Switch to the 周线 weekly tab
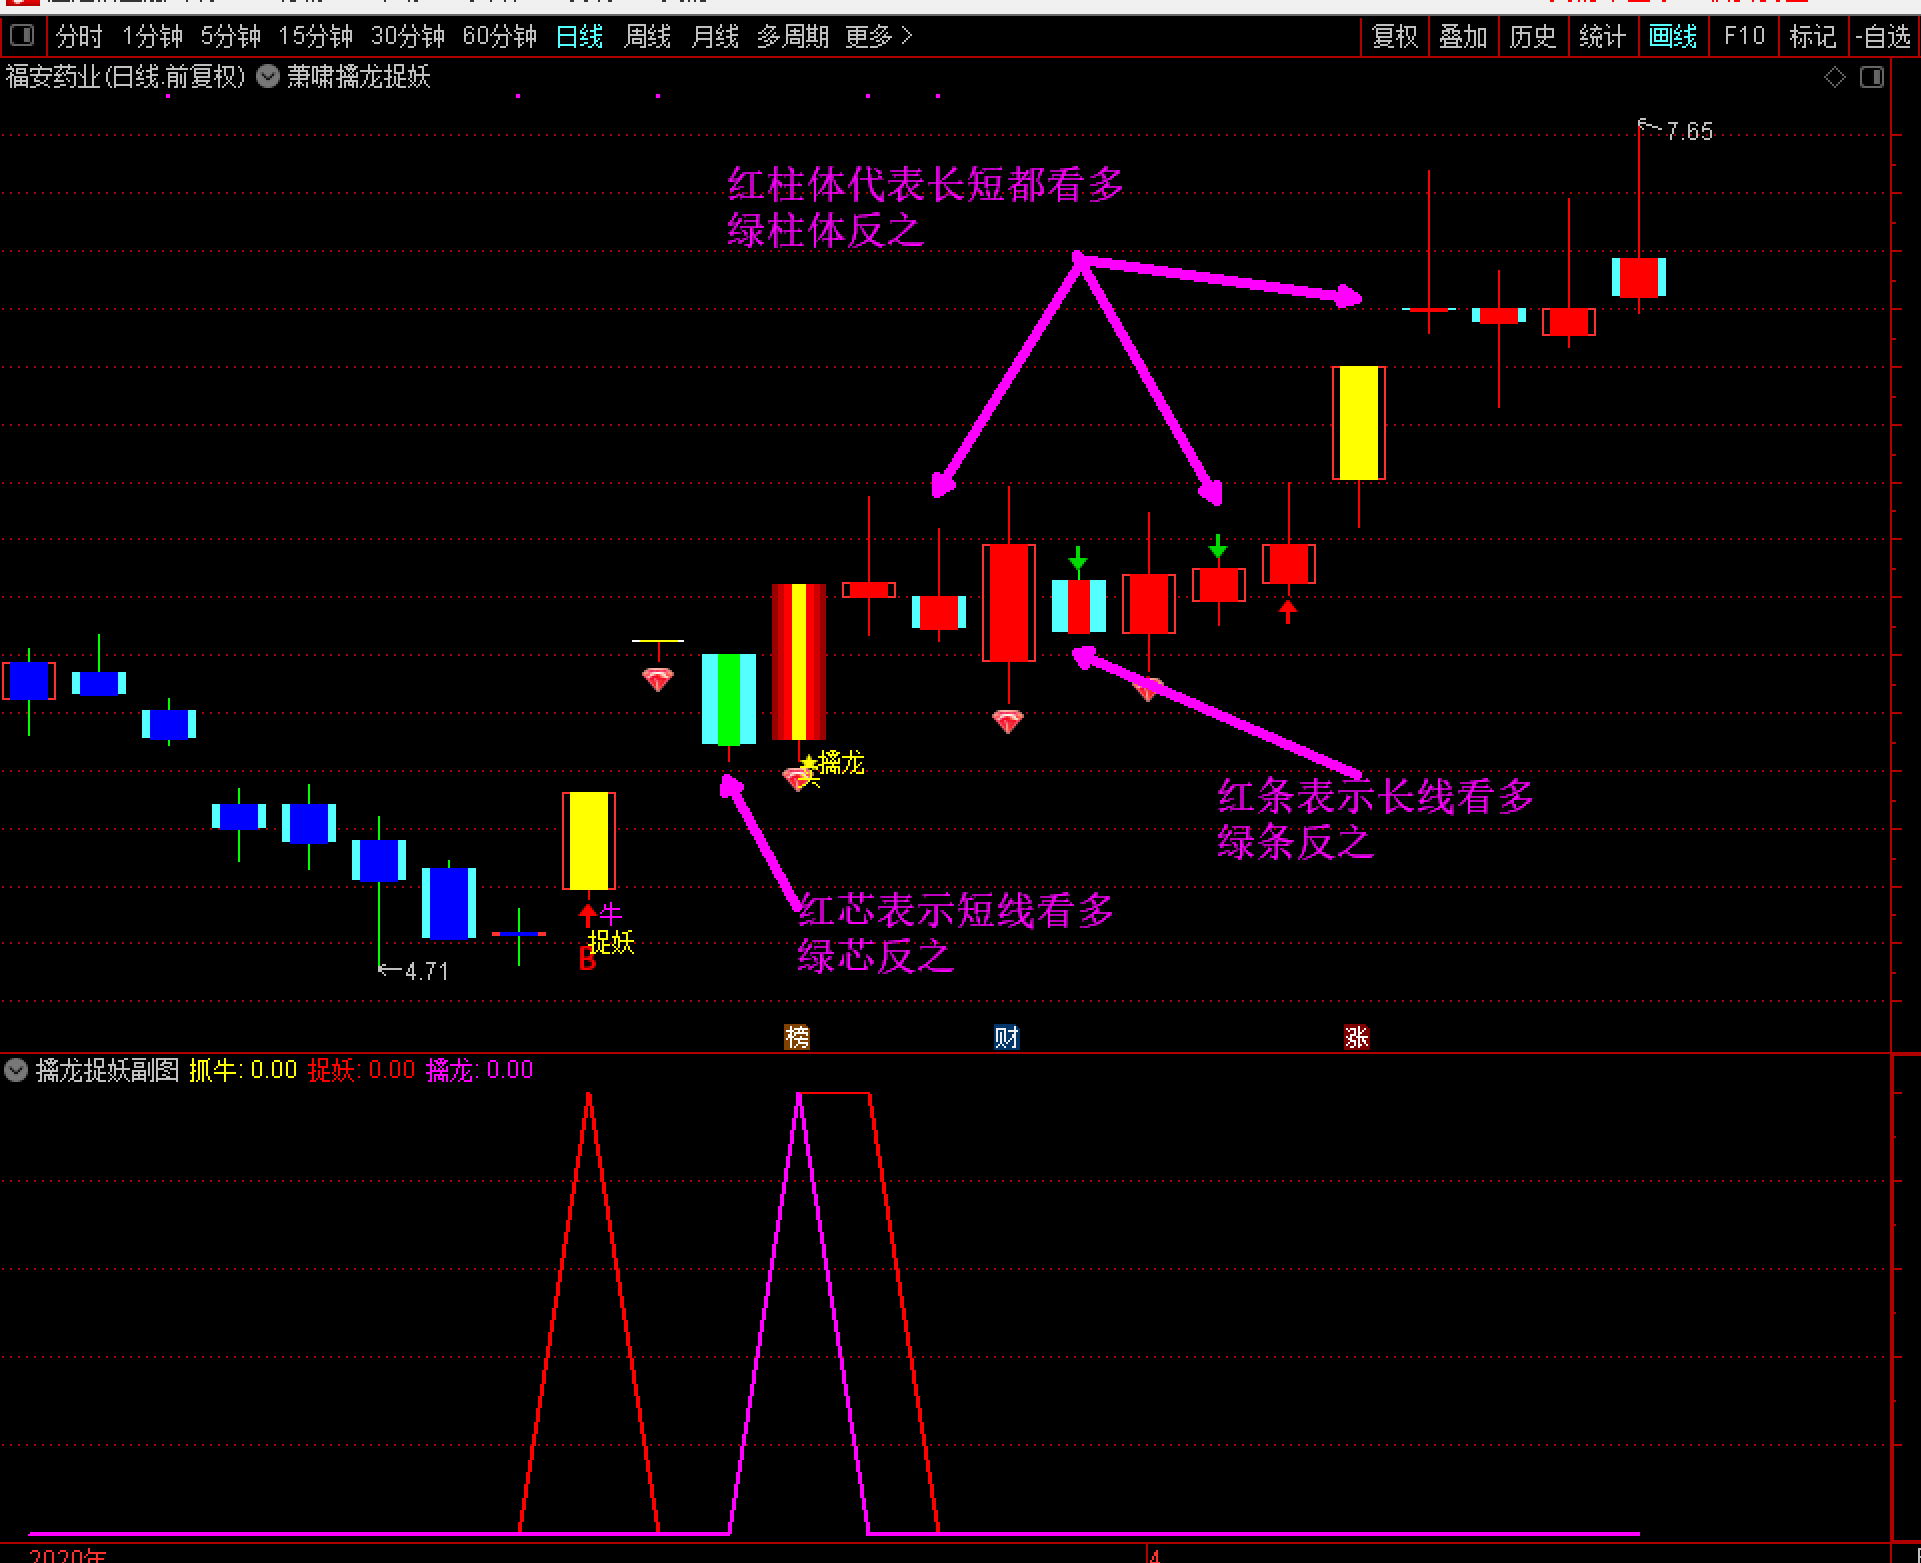This screenshot has height=1563, width=1921. point(647,37)
